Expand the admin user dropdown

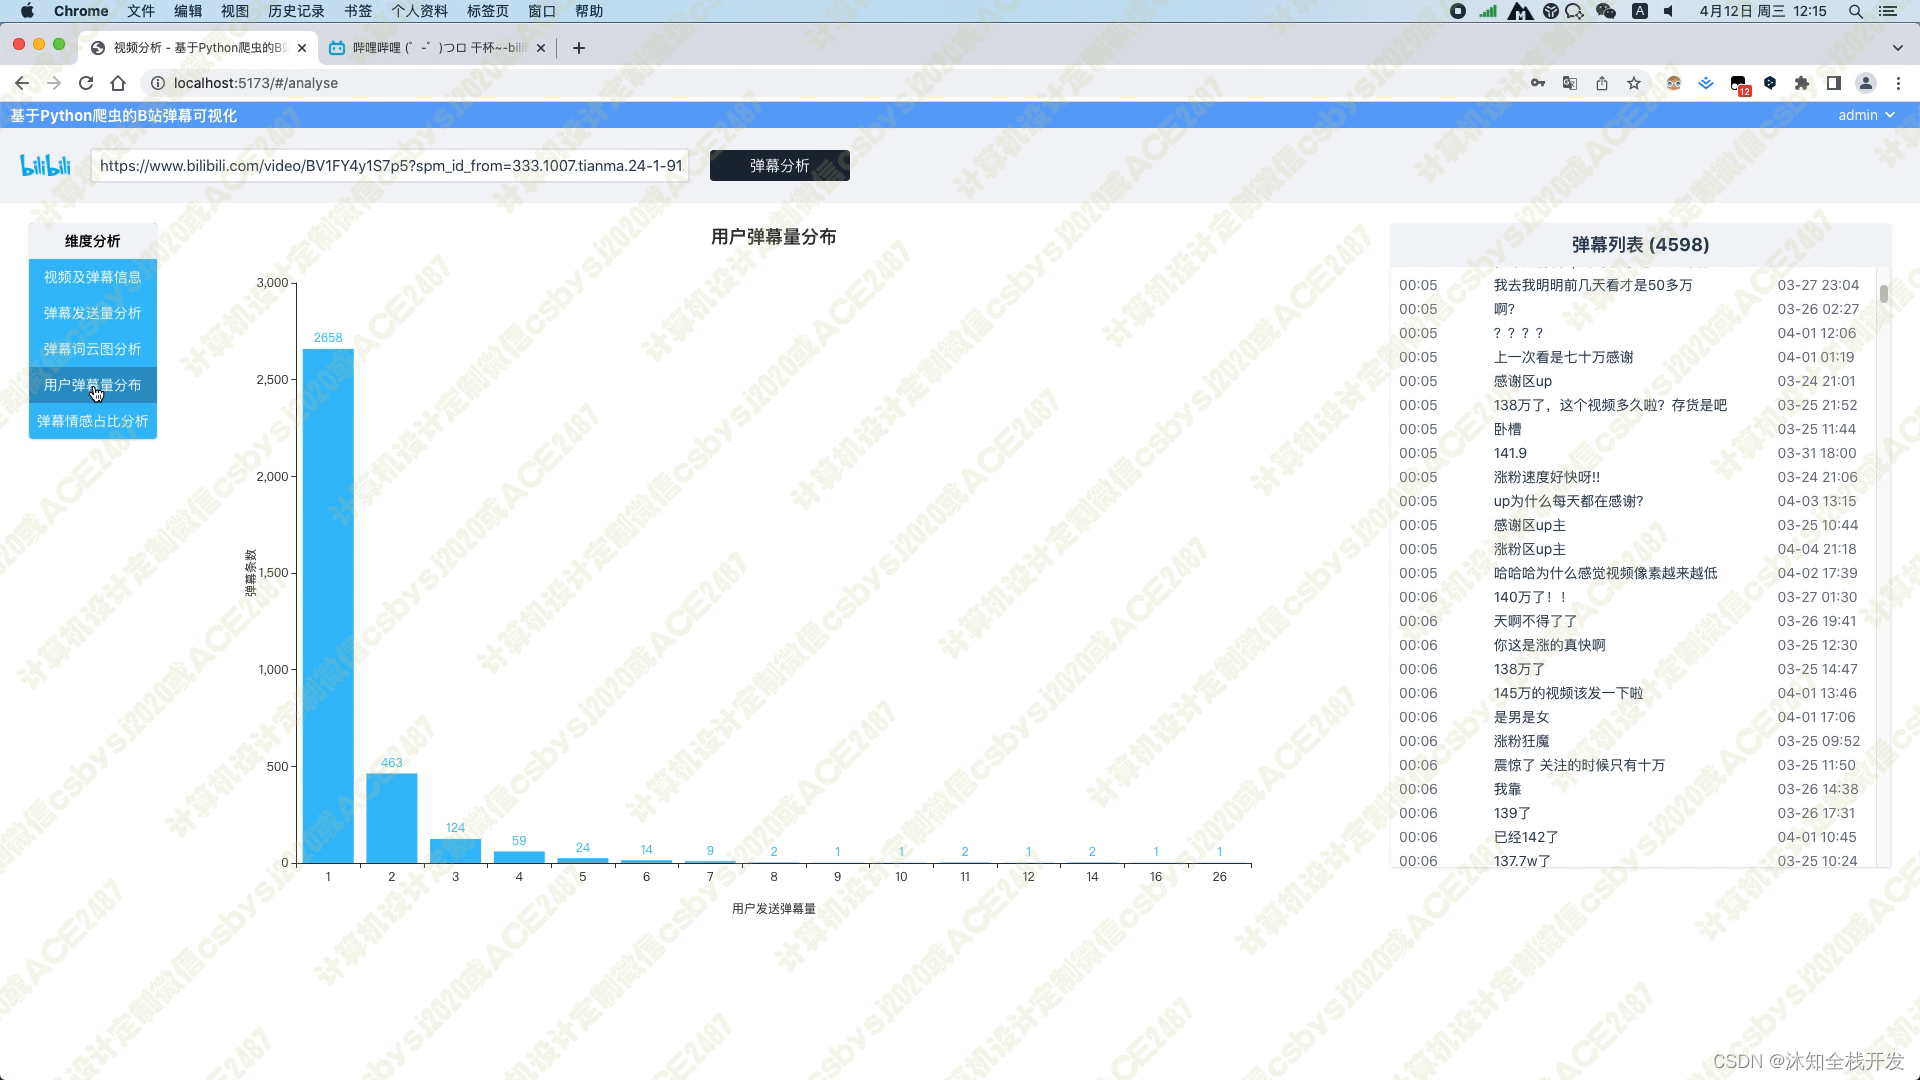point(1866,115)
